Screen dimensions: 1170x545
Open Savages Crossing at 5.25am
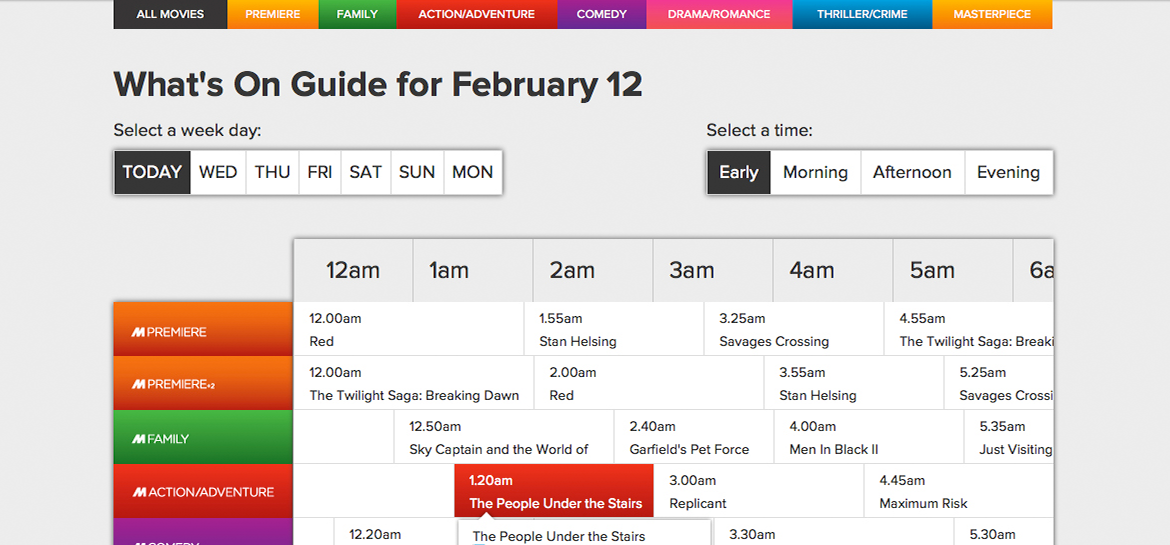click(999, 383)
